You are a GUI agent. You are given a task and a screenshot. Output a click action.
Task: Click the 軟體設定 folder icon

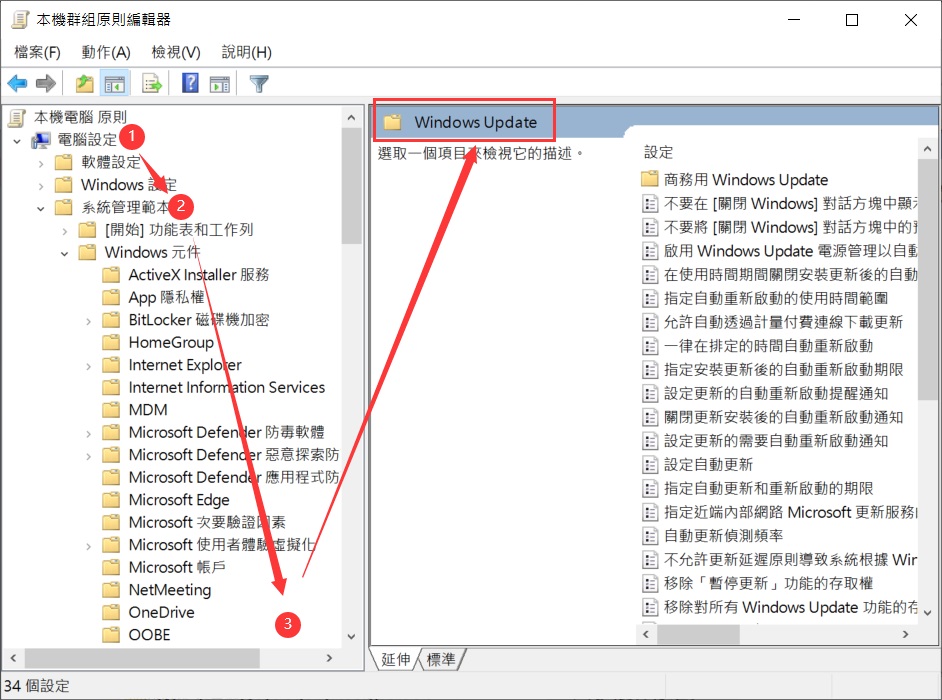[64, 162]
